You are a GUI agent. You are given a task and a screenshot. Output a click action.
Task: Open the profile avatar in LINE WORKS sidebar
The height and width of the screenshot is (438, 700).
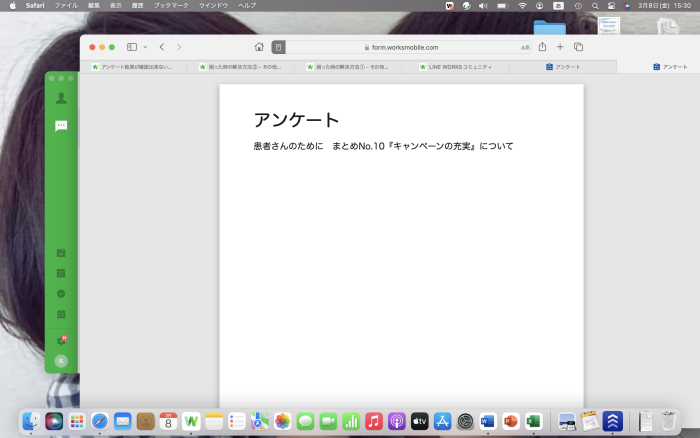pos(61,361)
